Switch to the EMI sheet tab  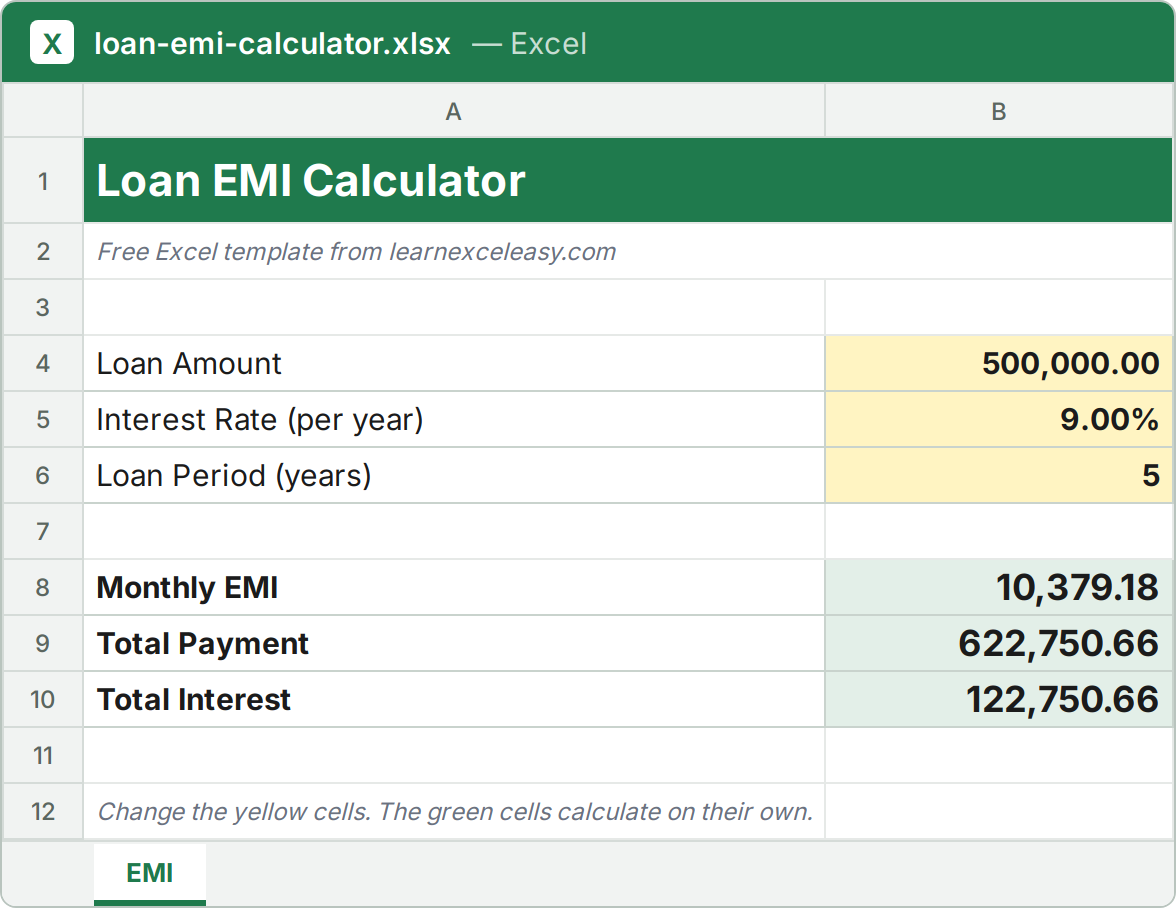[150, 874]
